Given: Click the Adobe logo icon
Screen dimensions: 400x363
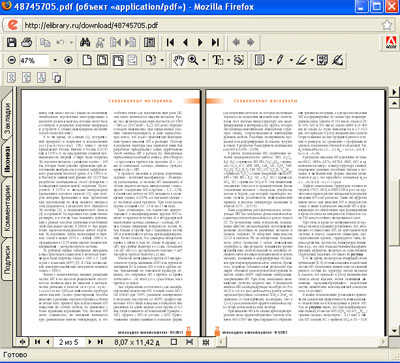Looking at the screenshot, I should point(390,43).
